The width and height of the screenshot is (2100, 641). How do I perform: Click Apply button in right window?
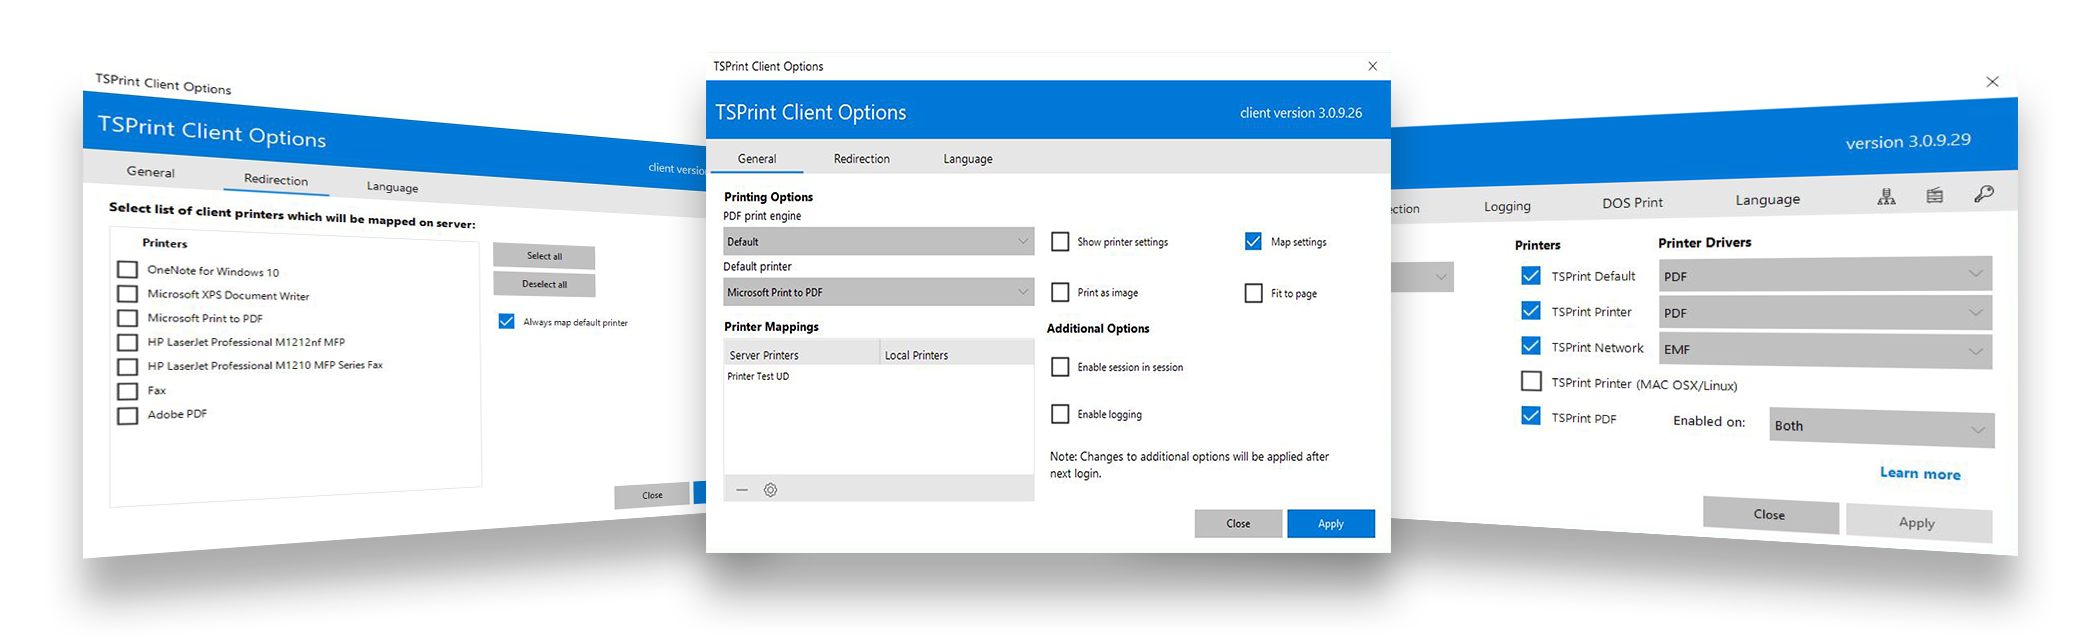pos(1918,523)
